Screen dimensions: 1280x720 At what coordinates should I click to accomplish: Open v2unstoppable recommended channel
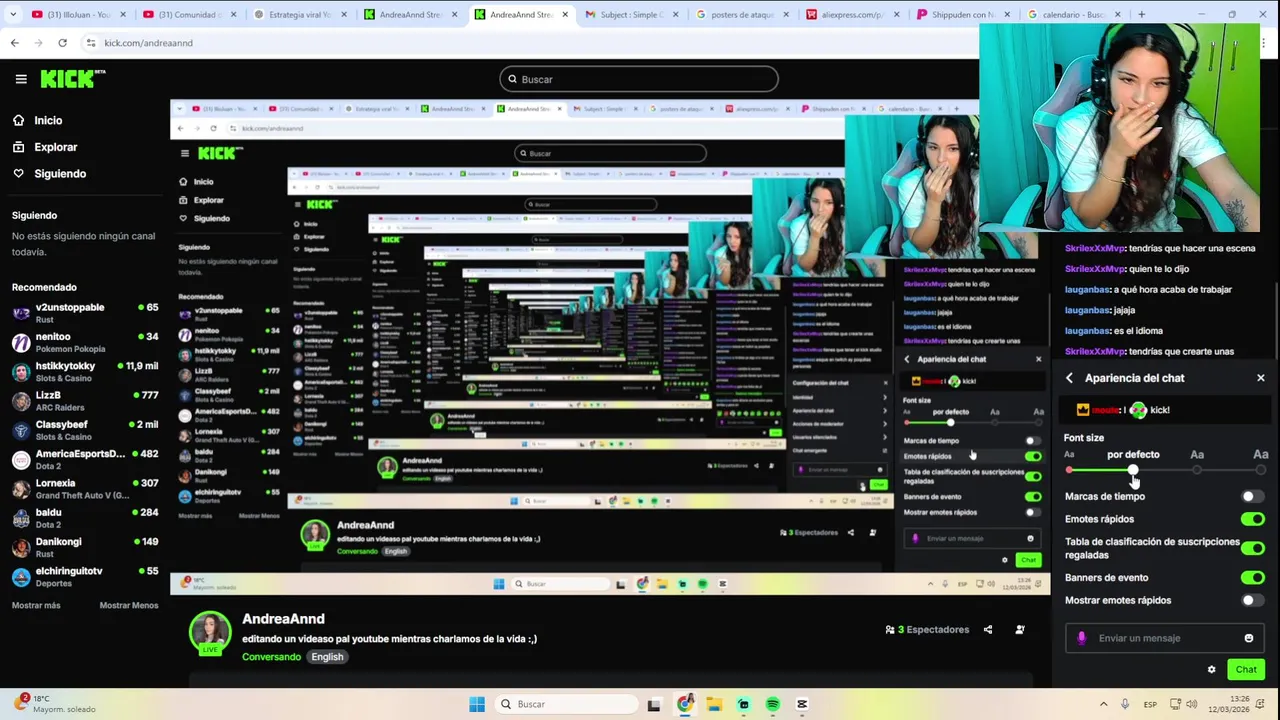click(x=85, y=313)
